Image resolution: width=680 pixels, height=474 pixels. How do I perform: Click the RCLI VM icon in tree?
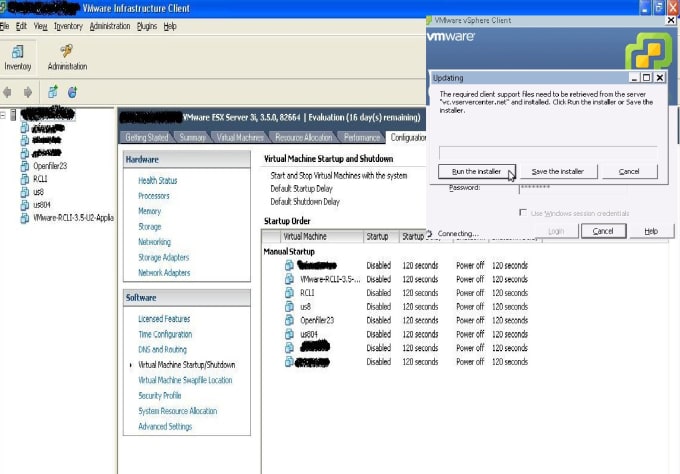click(x=25, y=179)
